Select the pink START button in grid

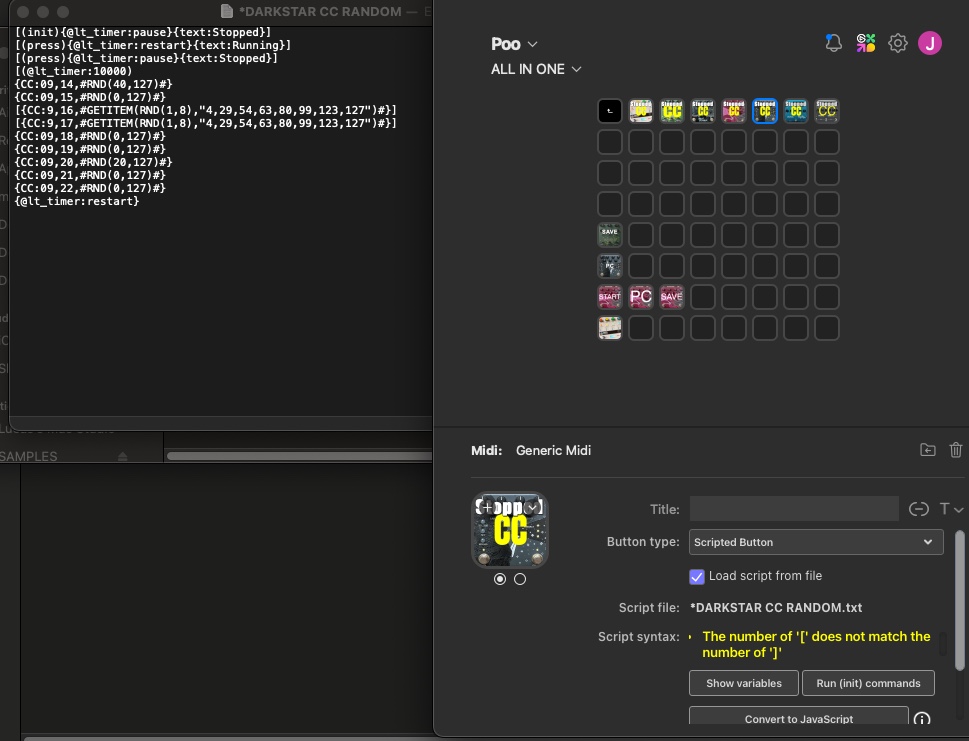point(609,297)
